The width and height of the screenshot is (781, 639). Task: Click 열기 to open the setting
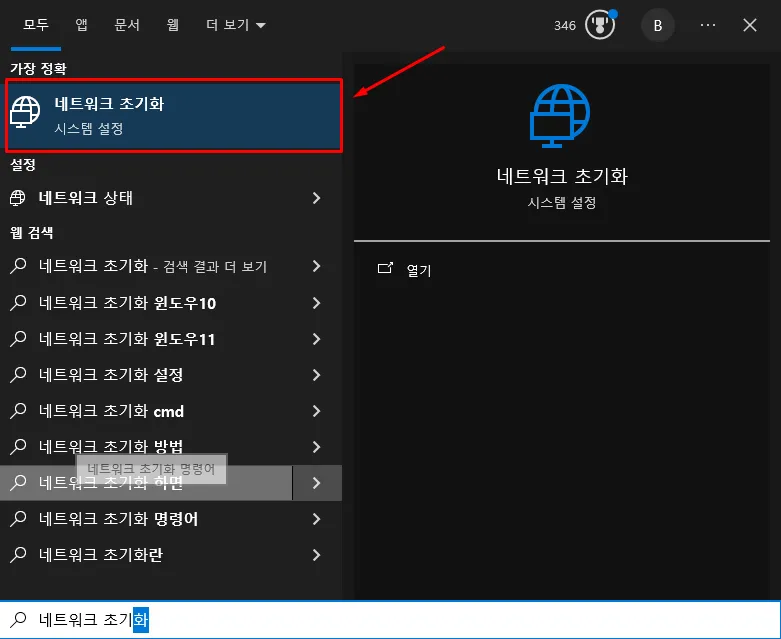pos(419,270)
